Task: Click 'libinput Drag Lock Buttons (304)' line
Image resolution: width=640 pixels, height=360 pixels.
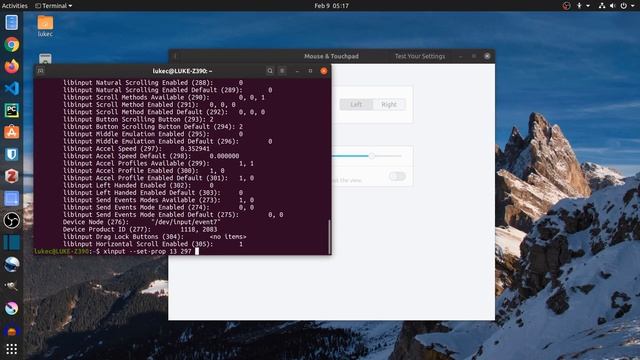Action: tap(155, 237)
